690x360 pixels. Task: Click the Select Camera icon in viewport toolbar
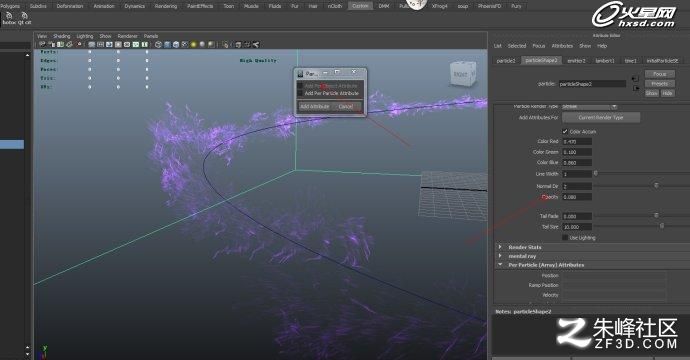point(42,44)
